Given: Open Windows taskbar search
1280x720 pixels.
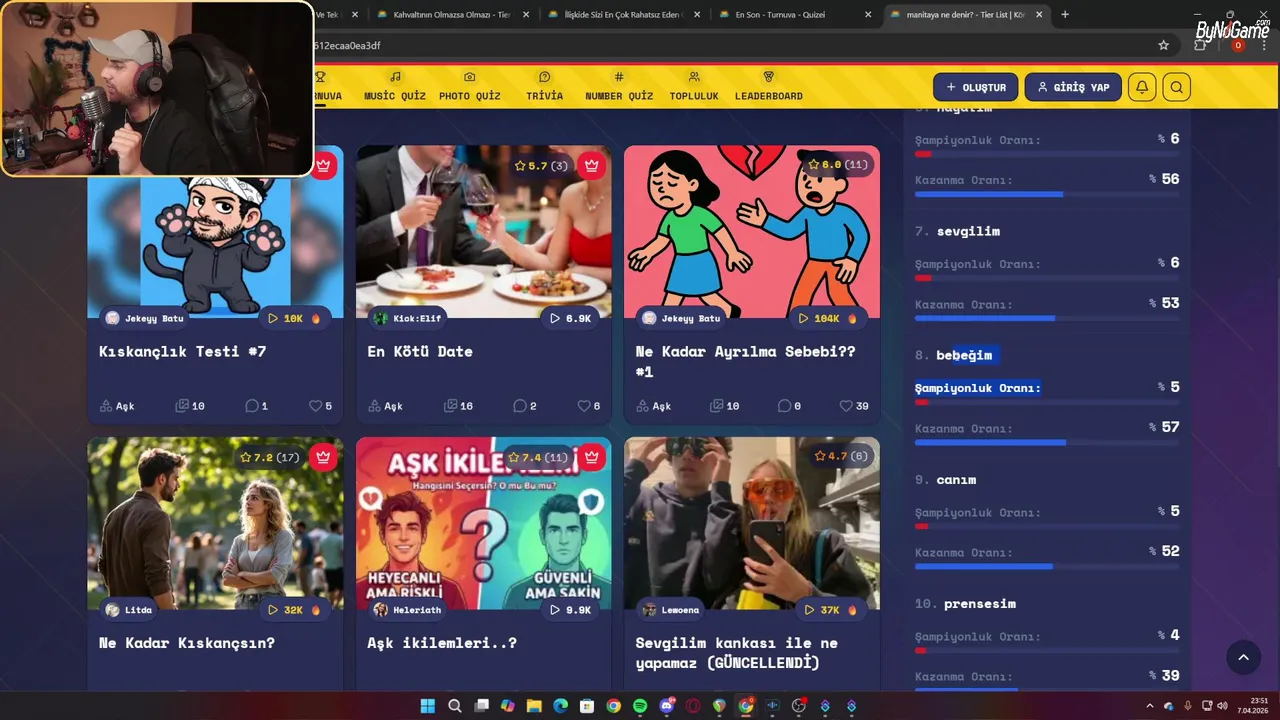Looking at the screenshot, I should [455, 706].
